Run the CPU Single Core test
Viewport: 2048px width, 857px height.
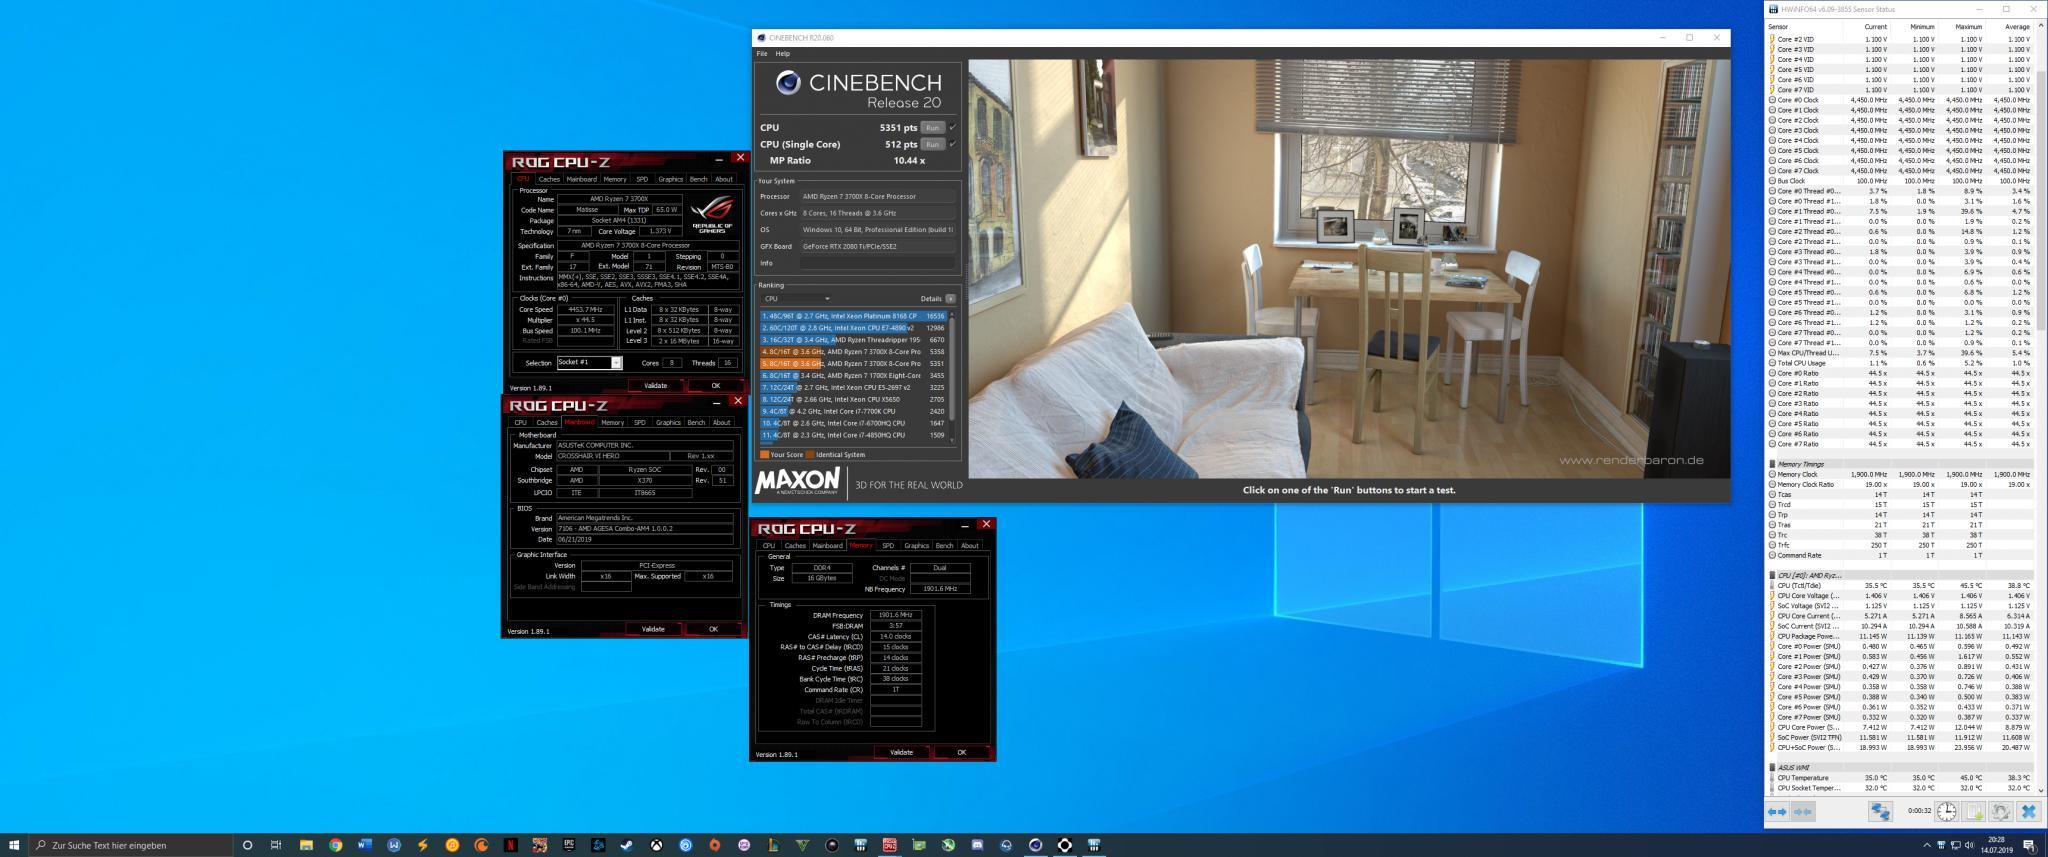932,144
